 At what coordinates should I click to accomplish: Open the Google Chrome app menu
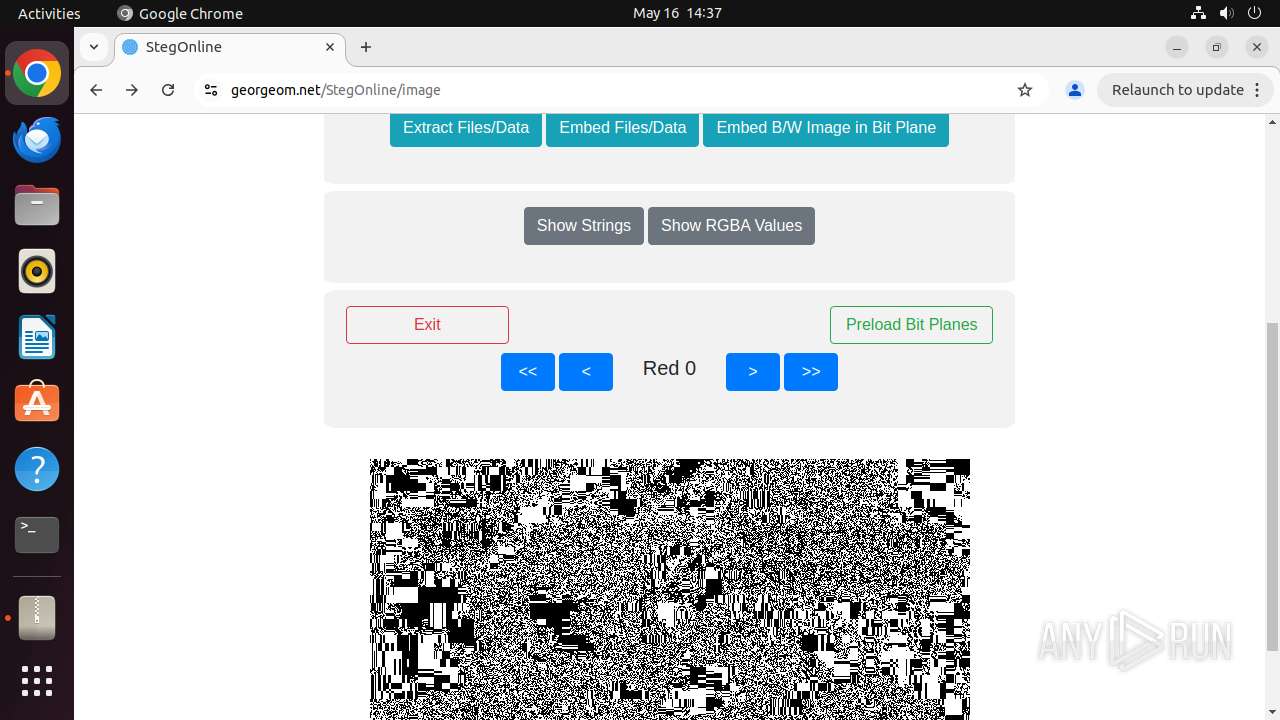(x=180, y=13)
